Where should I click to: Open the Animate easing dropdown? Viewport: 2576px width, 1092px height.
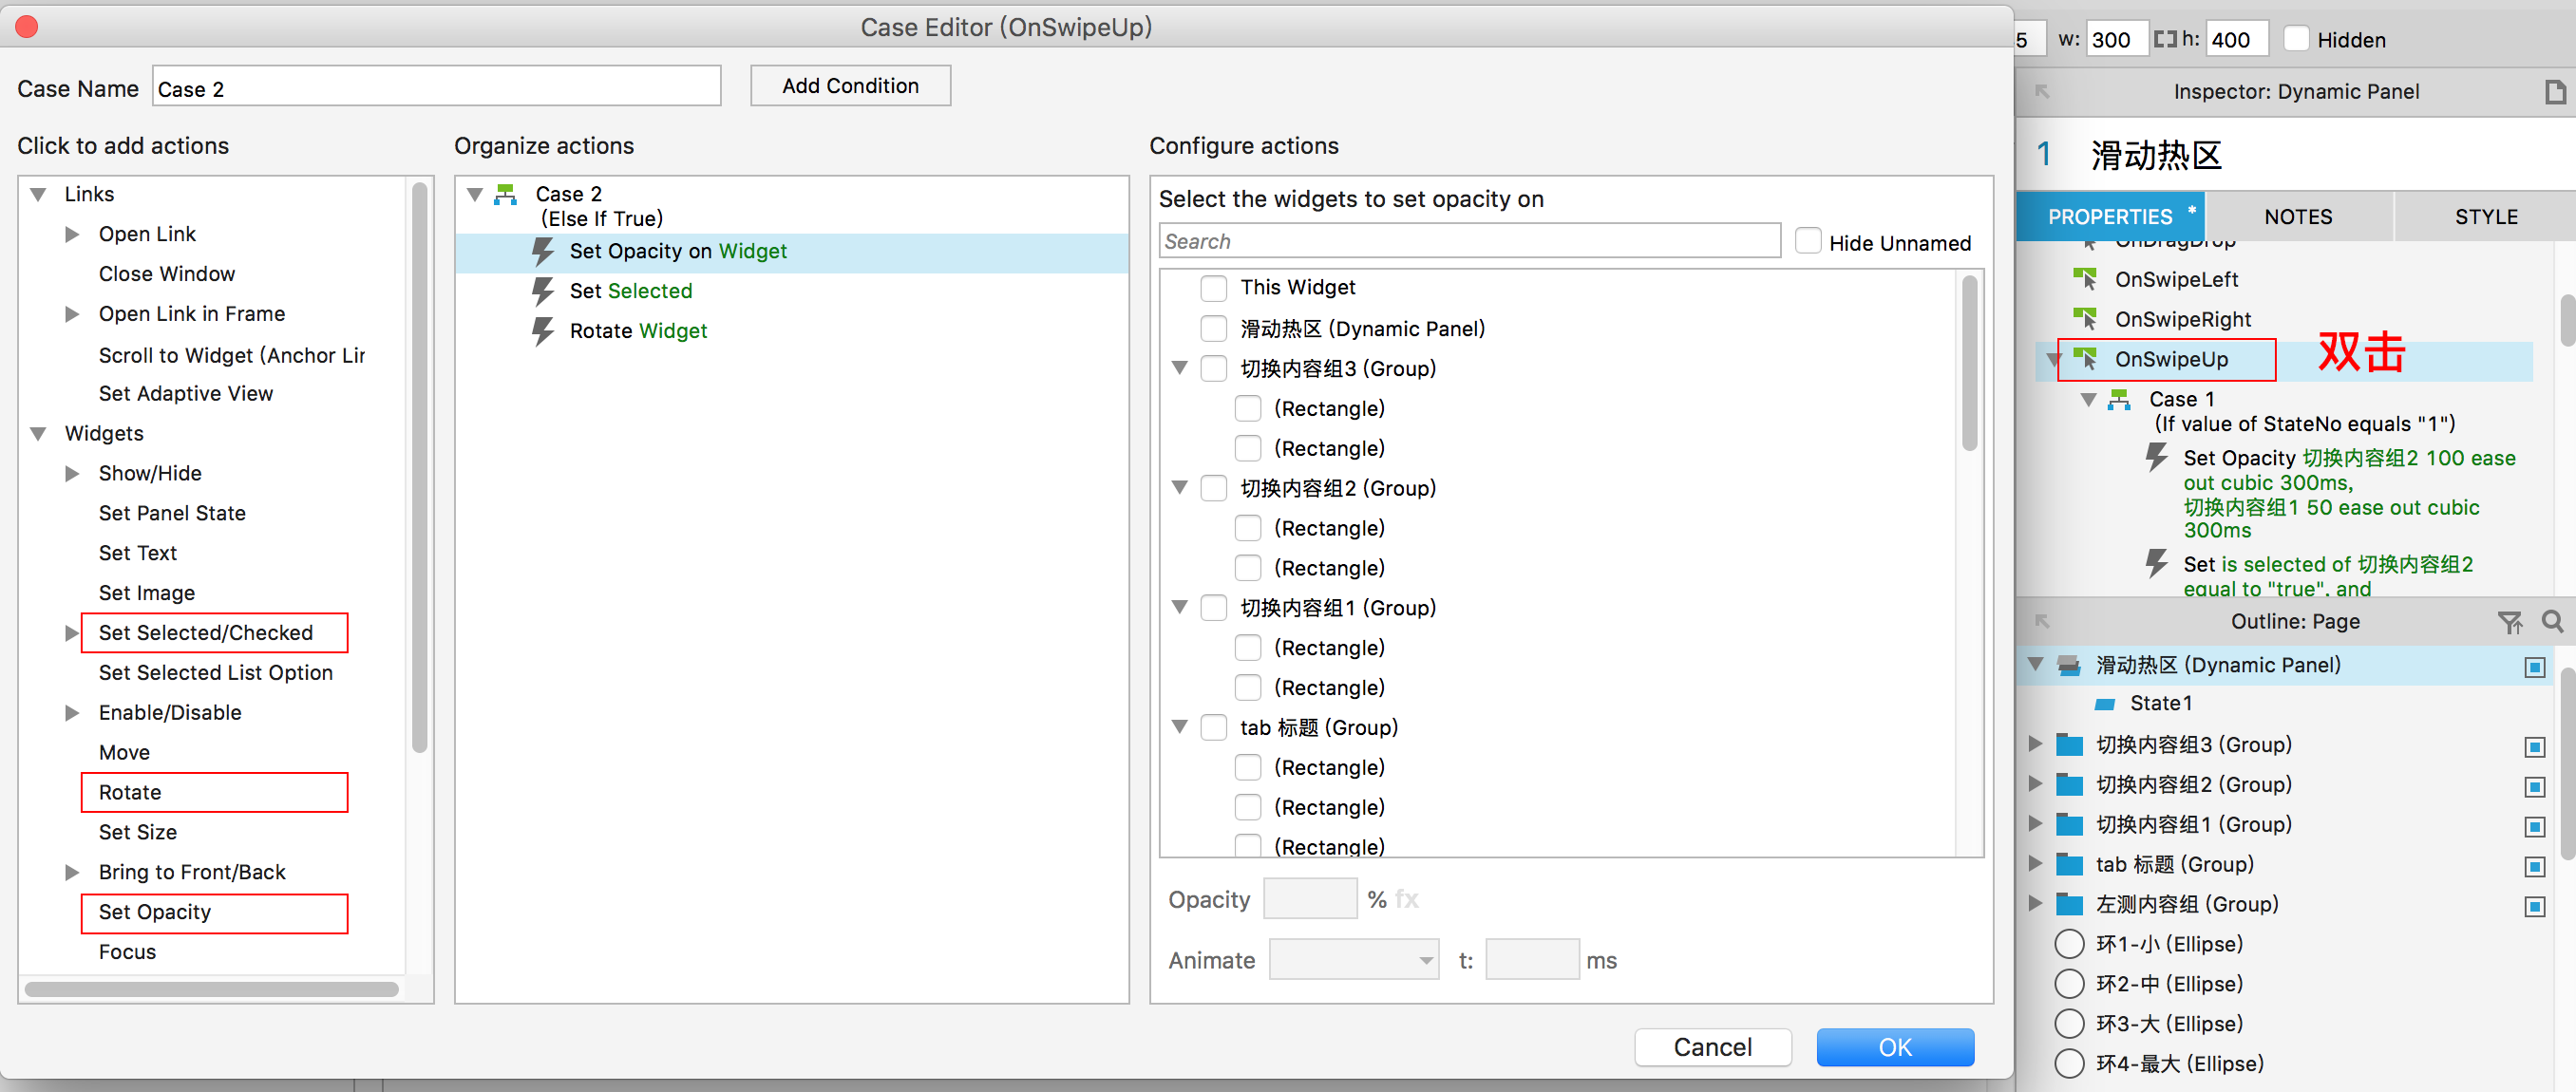1353,960
